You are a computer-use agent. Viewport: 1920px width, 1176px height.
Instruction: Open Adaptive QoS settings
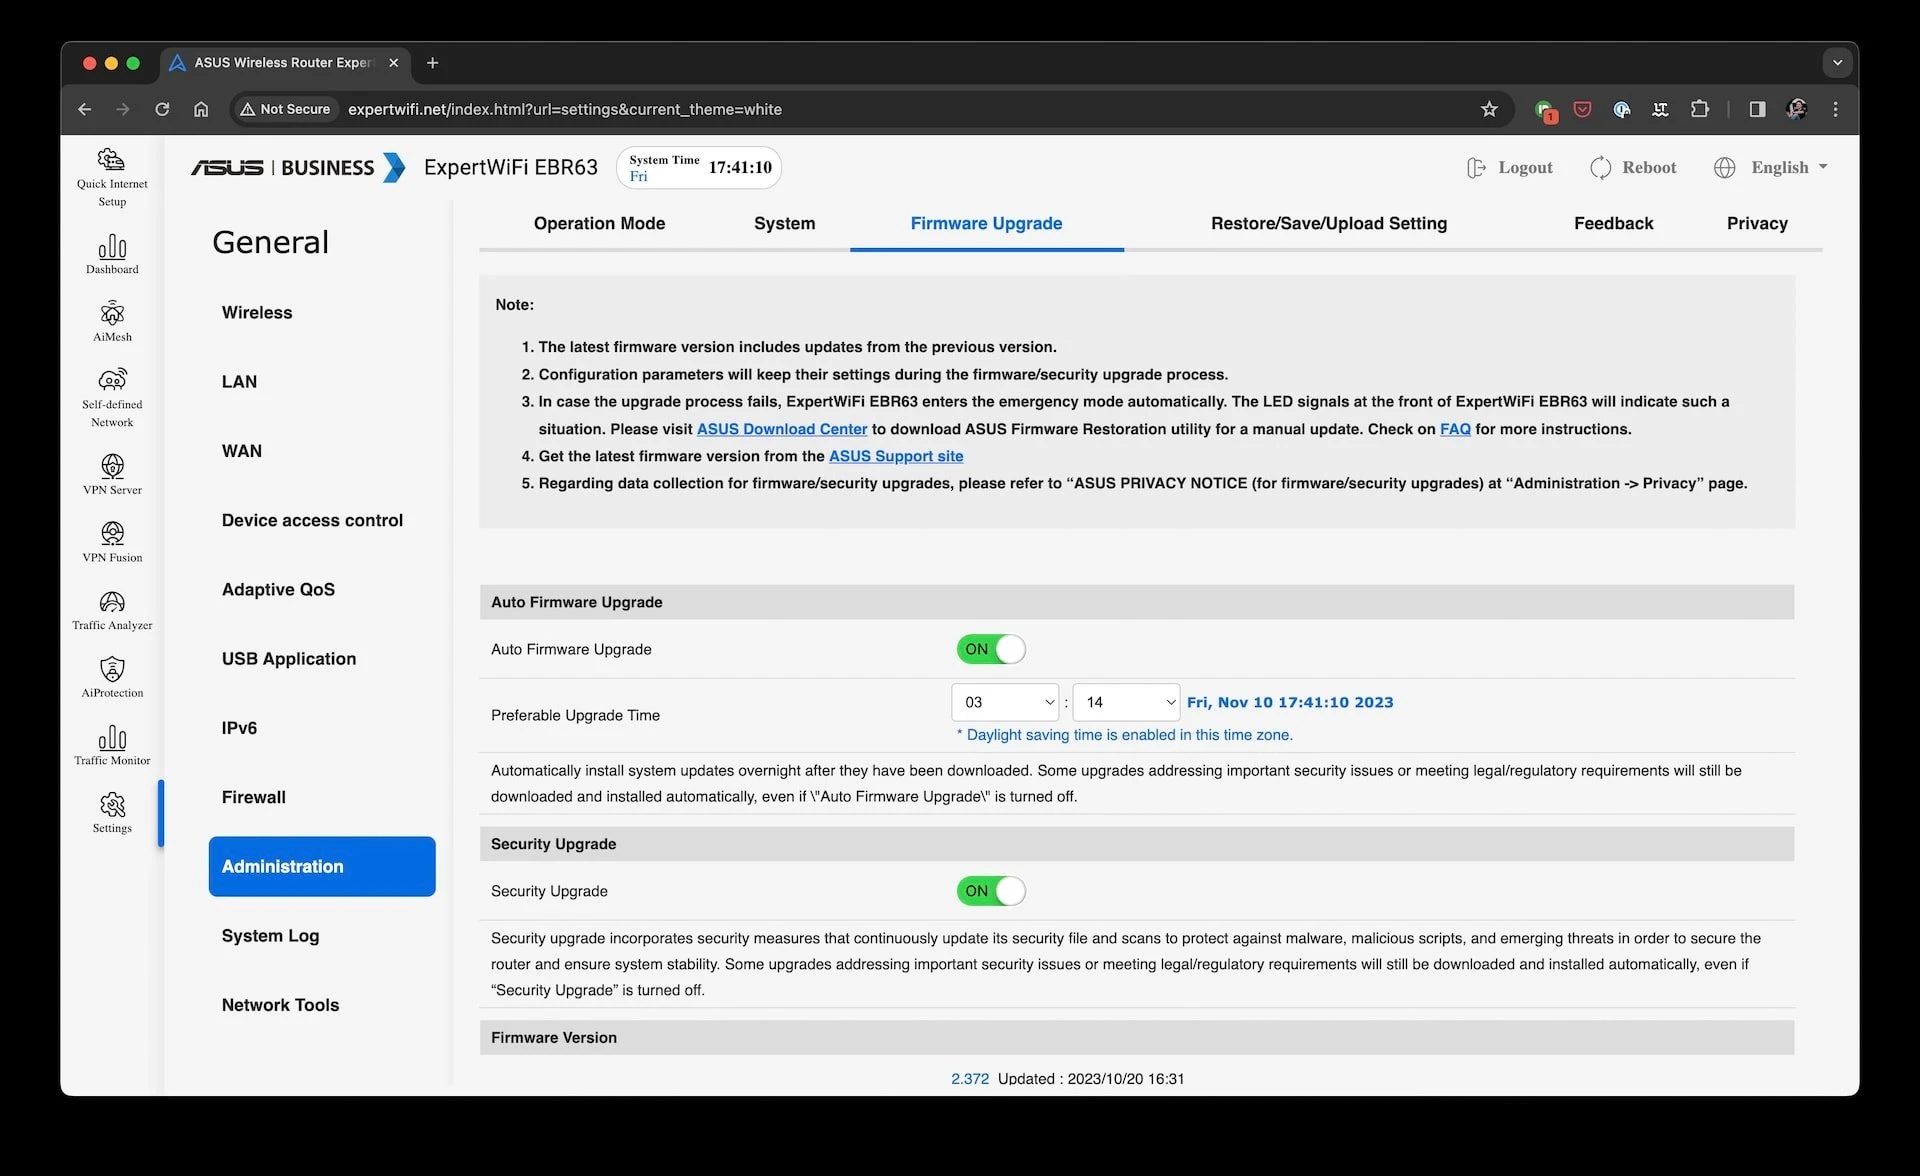278,590
